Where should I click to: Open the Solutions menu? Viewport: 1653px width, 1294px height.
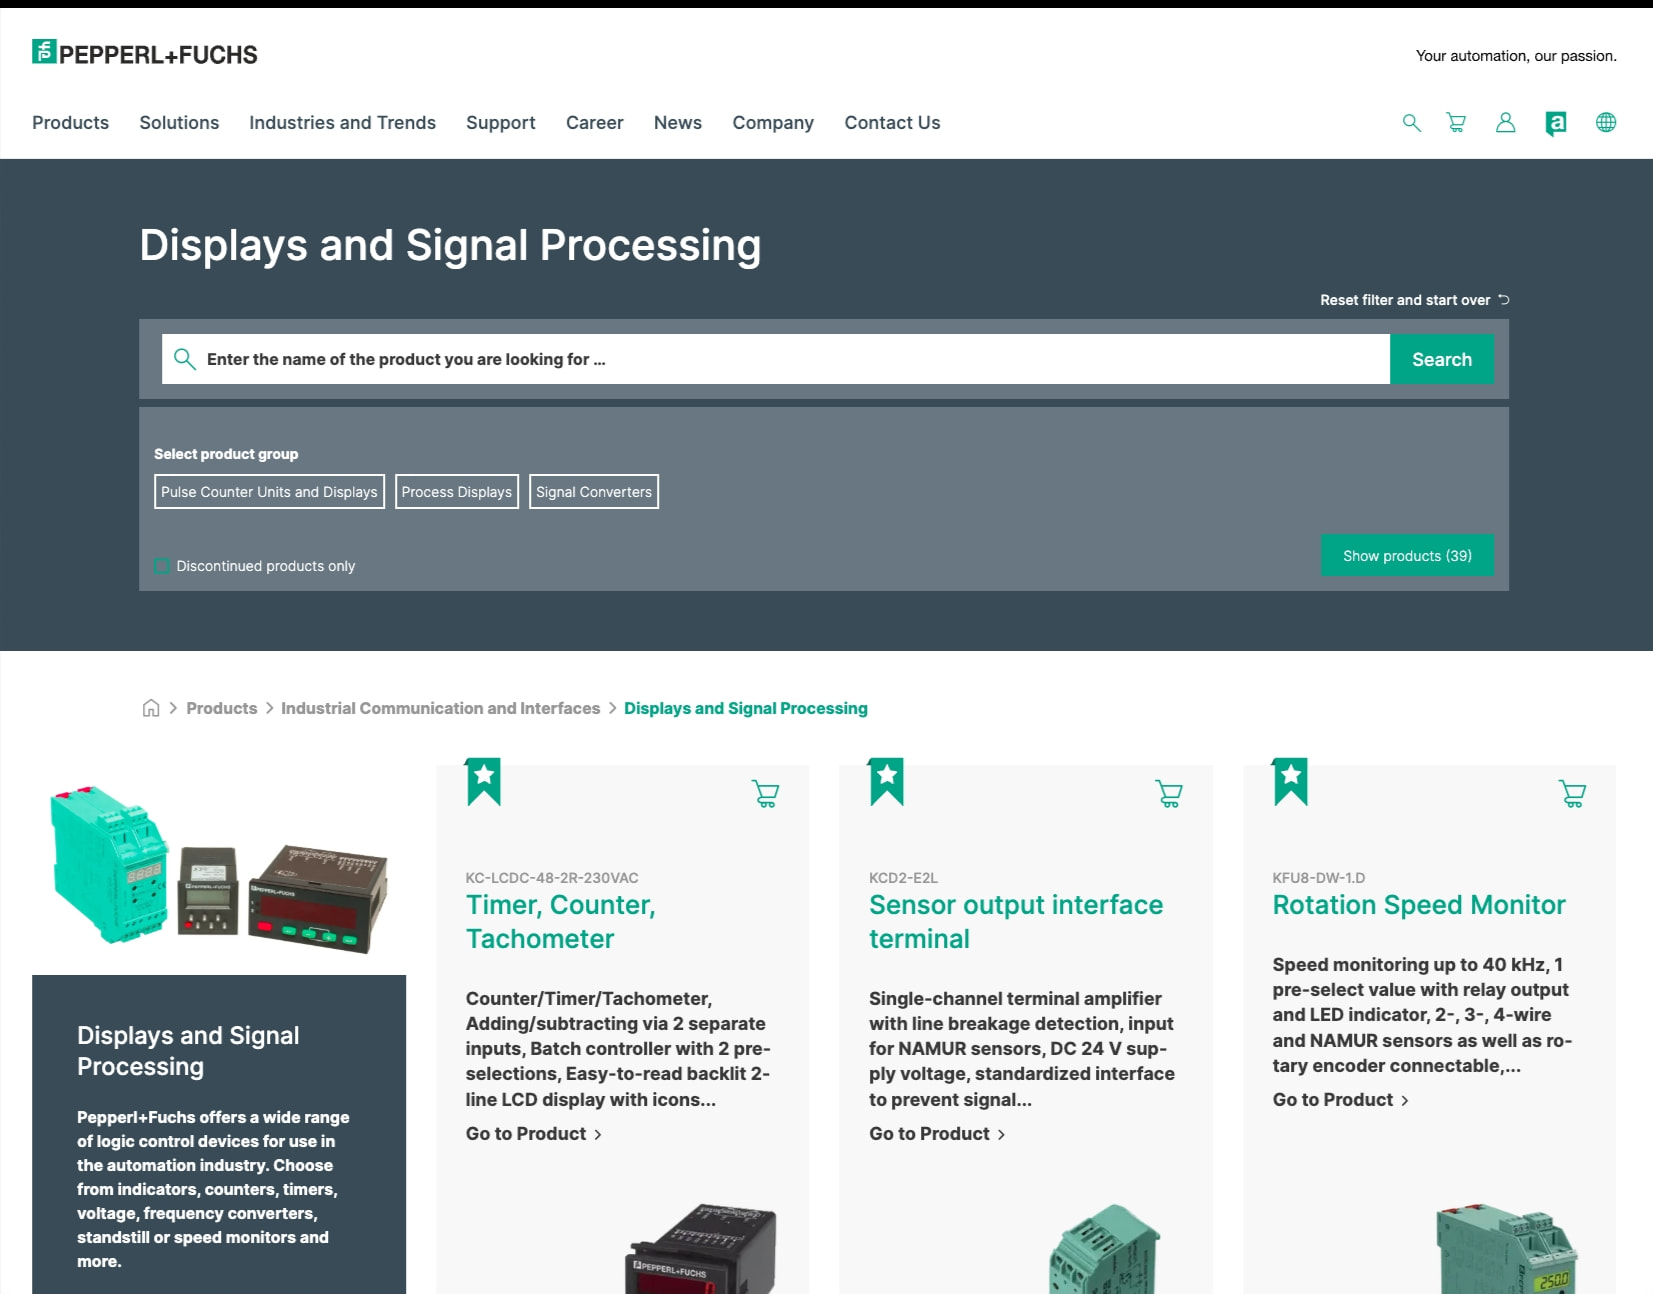click(179, 123)
